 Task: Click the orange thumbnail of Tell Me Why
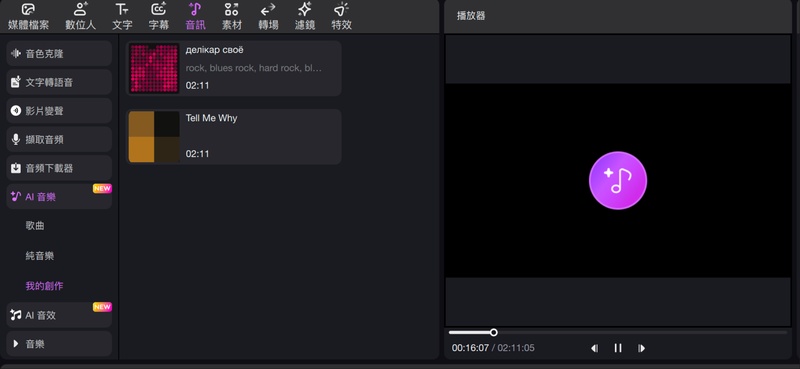[154, 137]
